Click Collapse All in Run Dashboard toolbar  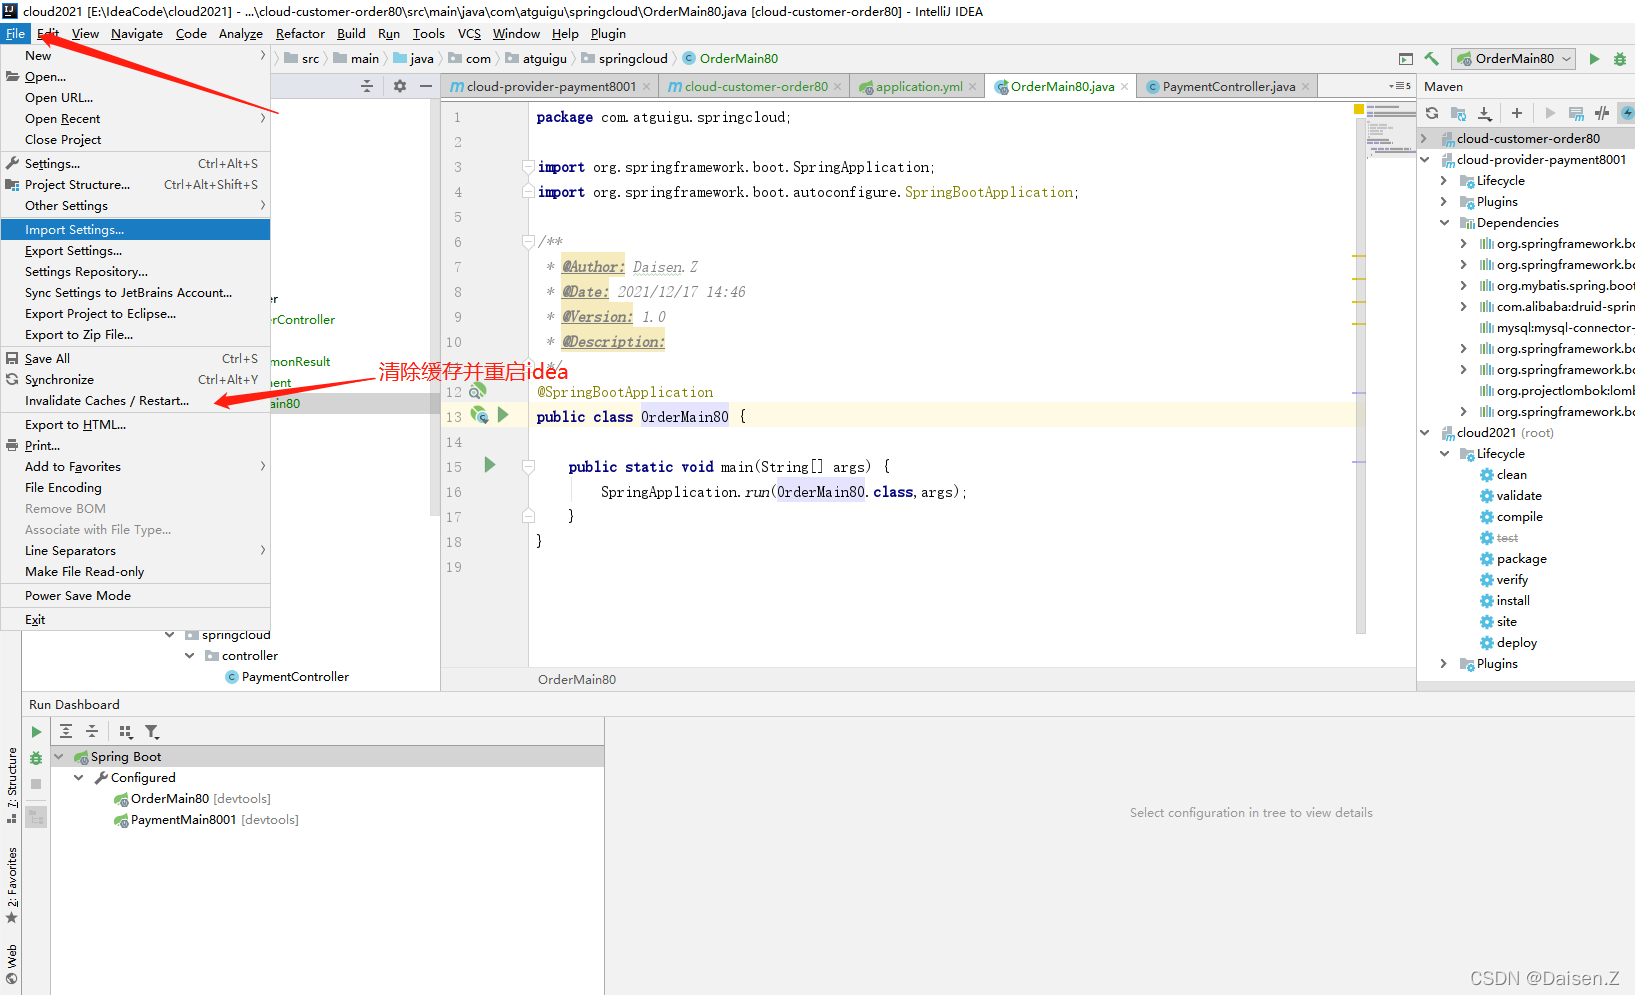pyautogui.click(x=92, y=732)
